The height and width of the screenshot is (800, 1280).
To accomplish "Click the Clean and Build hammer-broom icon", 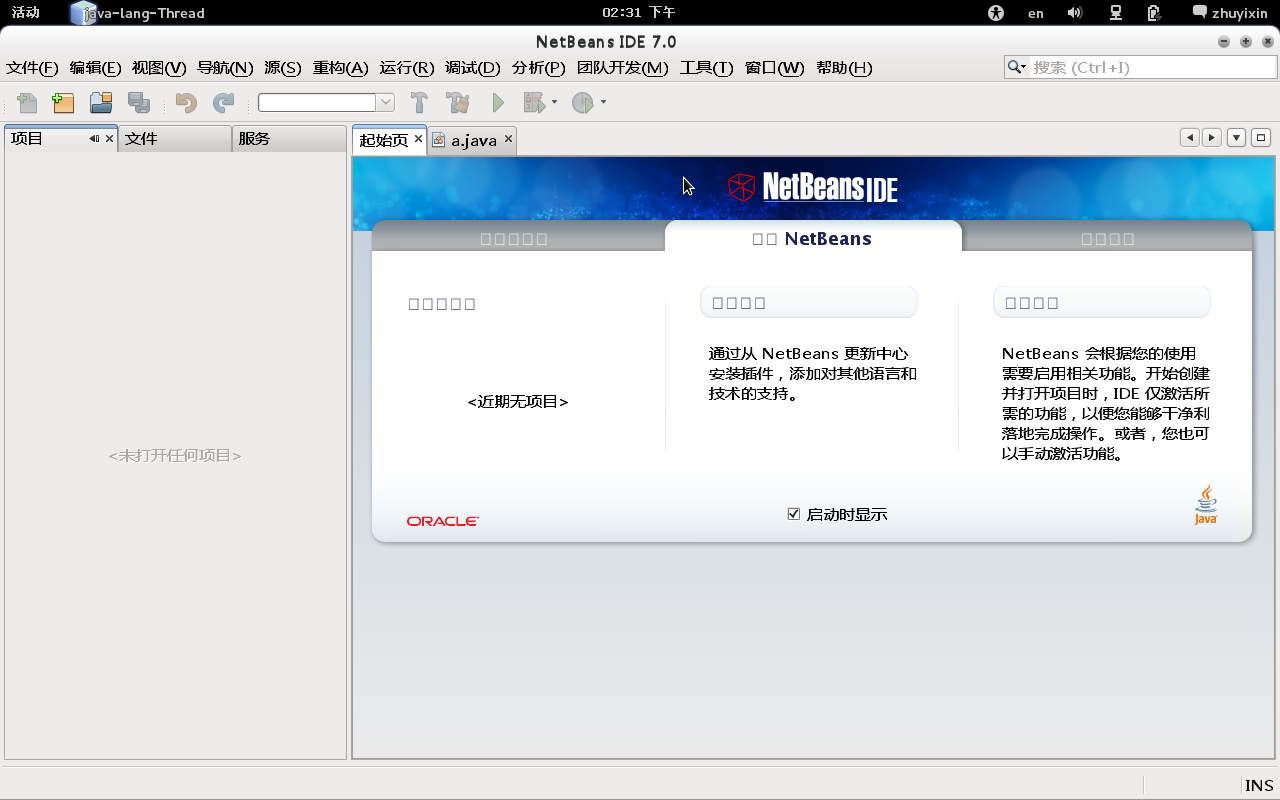I will coord(458,102).
